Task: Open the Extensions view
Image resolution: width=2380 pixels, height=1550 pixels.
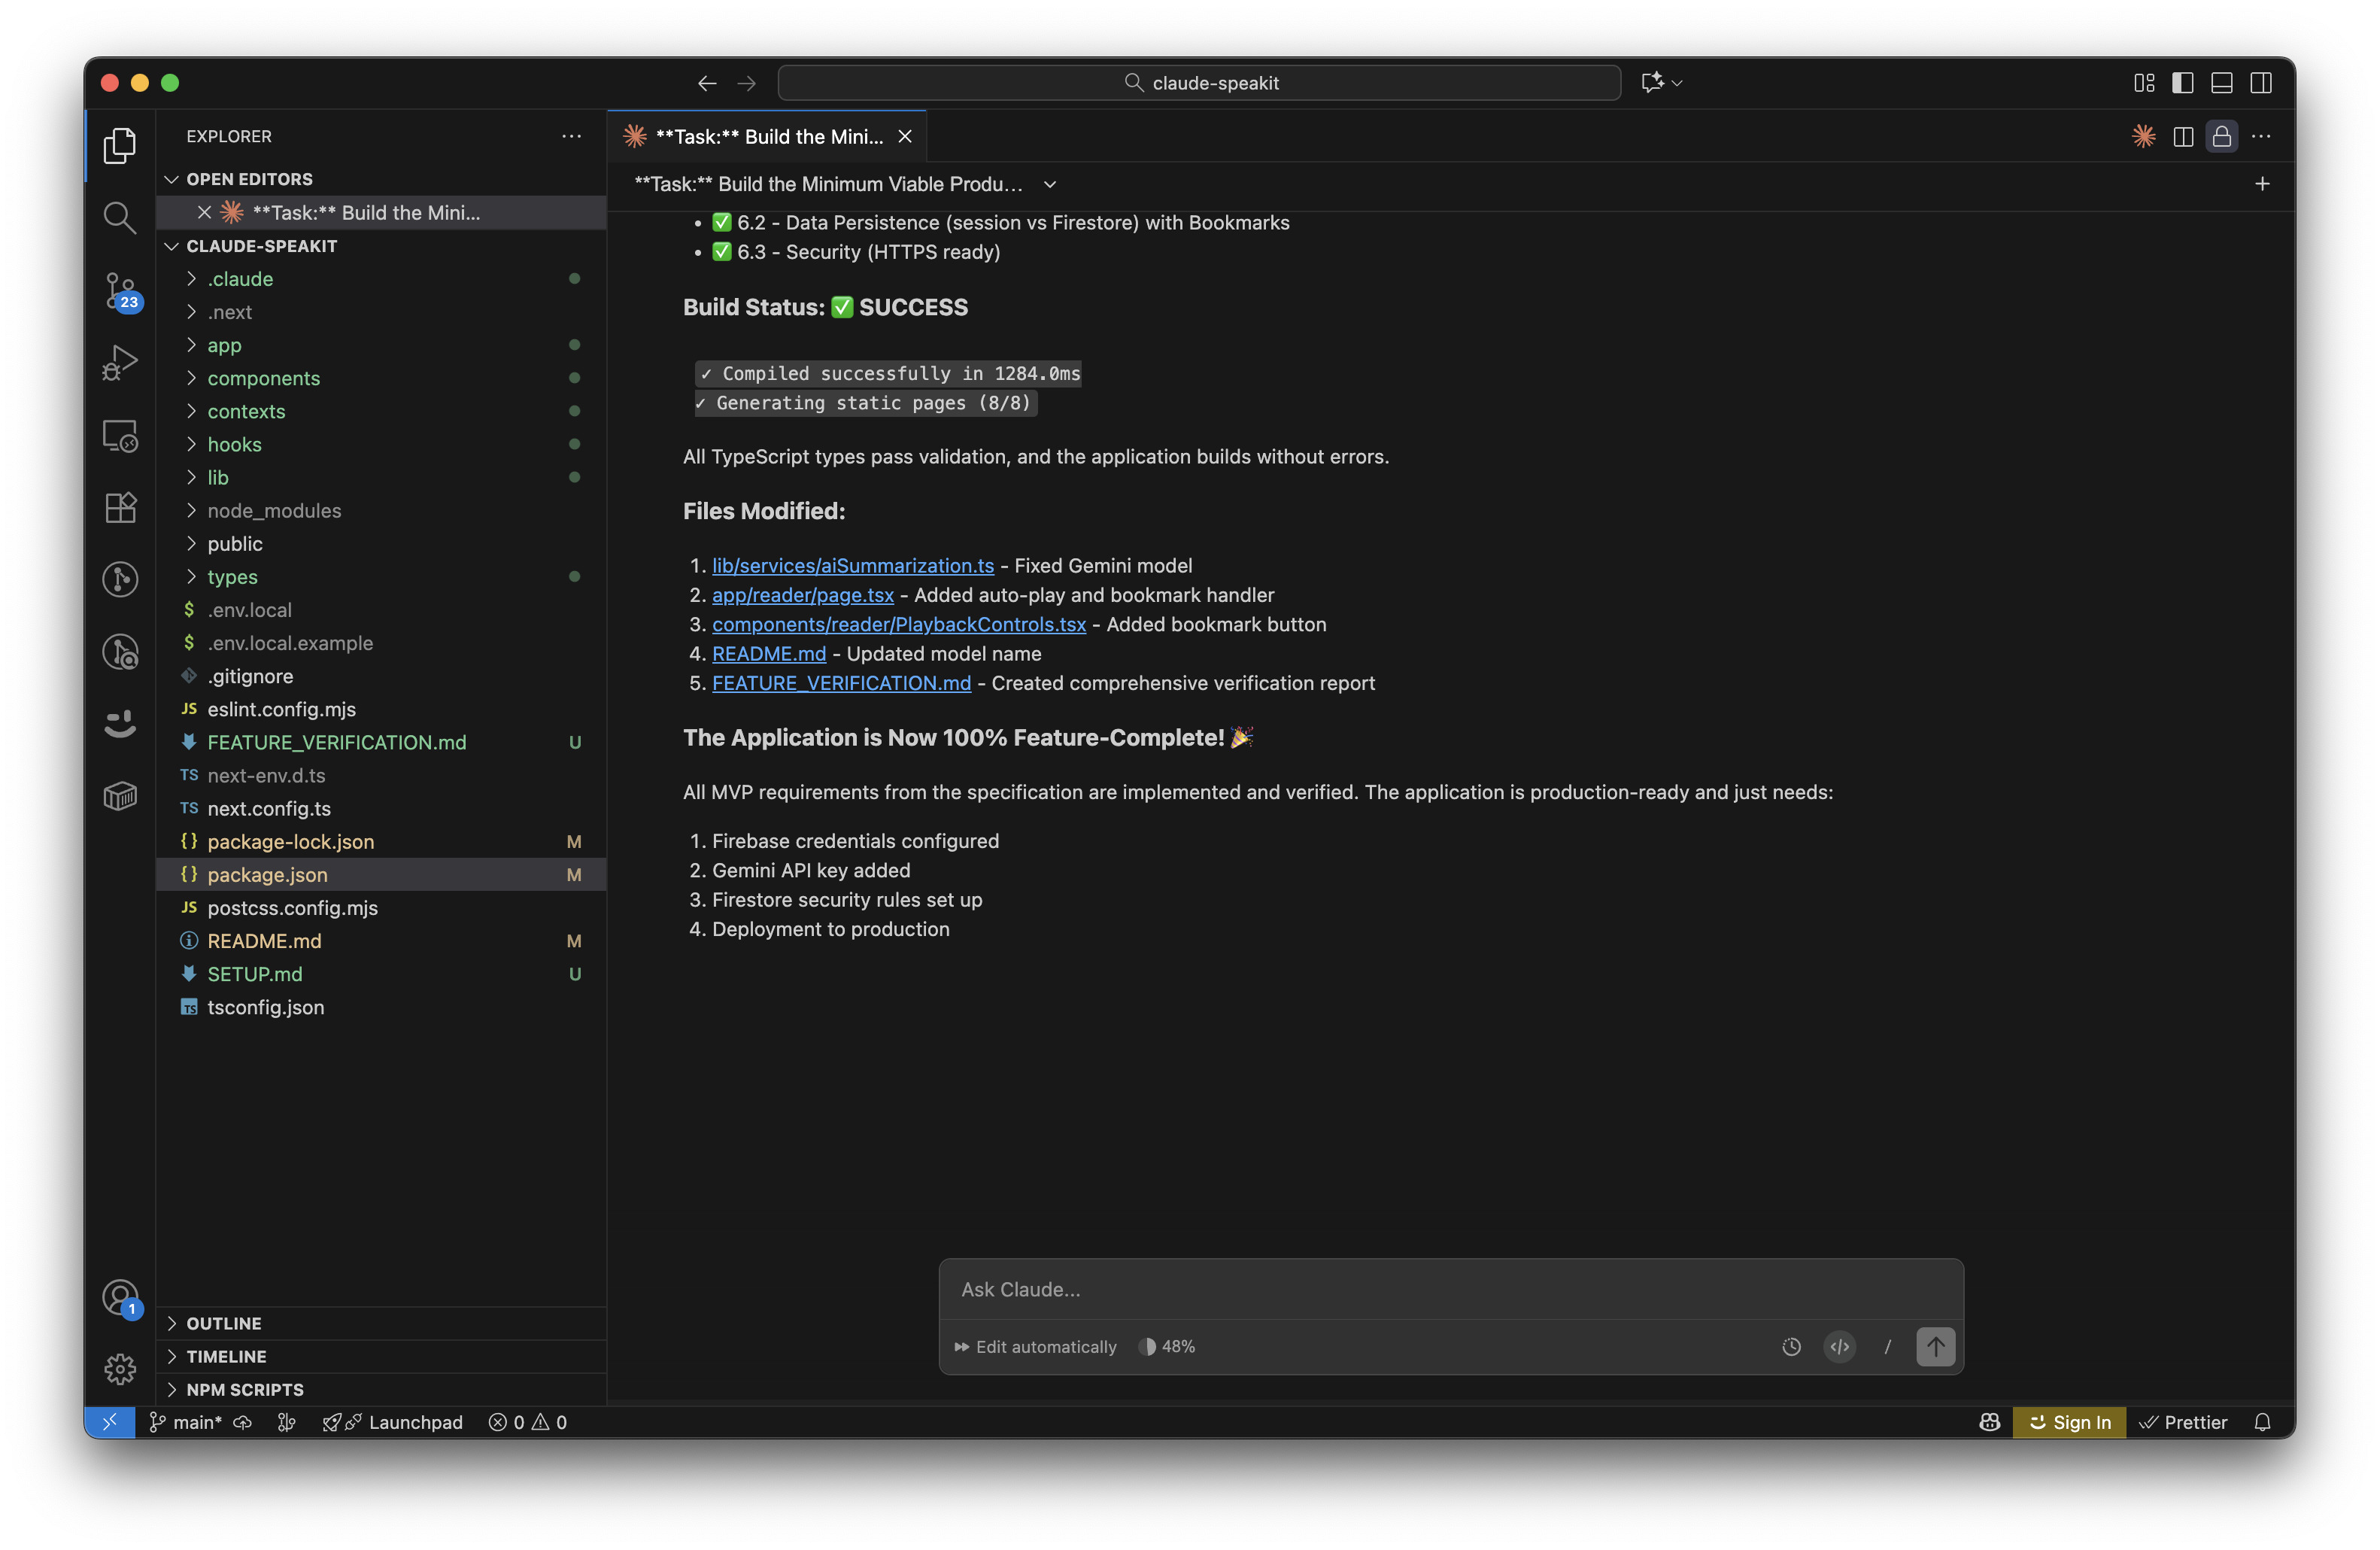Action: [x=120, y=507]
